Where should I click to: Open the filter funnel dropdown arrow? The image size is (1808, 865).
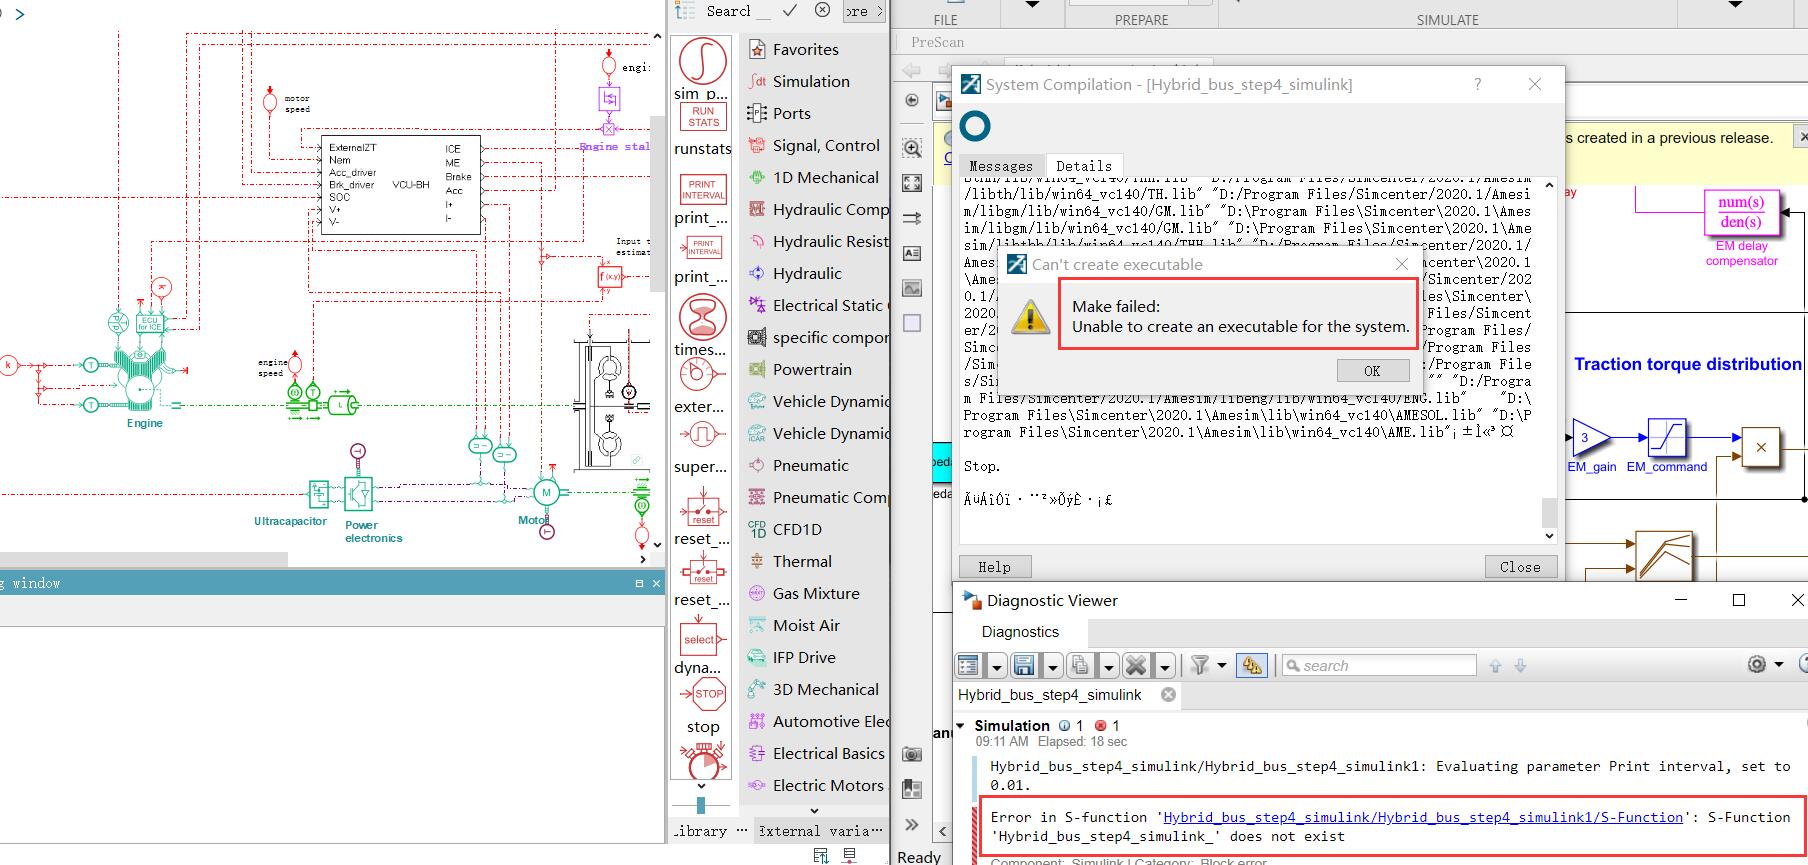click(x=1222, y=666)
